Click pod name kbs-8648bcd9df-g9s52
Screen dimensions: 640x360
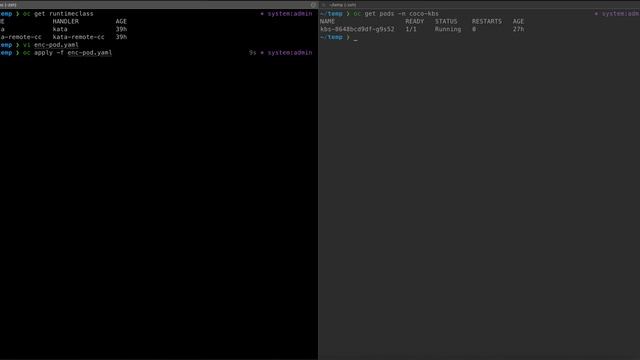357,29
